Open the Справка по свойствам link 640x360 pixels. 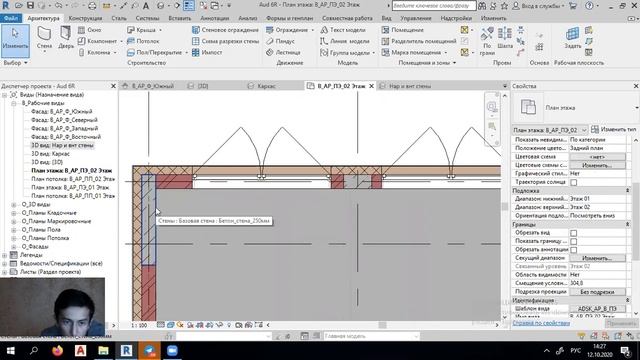(541, 323)
